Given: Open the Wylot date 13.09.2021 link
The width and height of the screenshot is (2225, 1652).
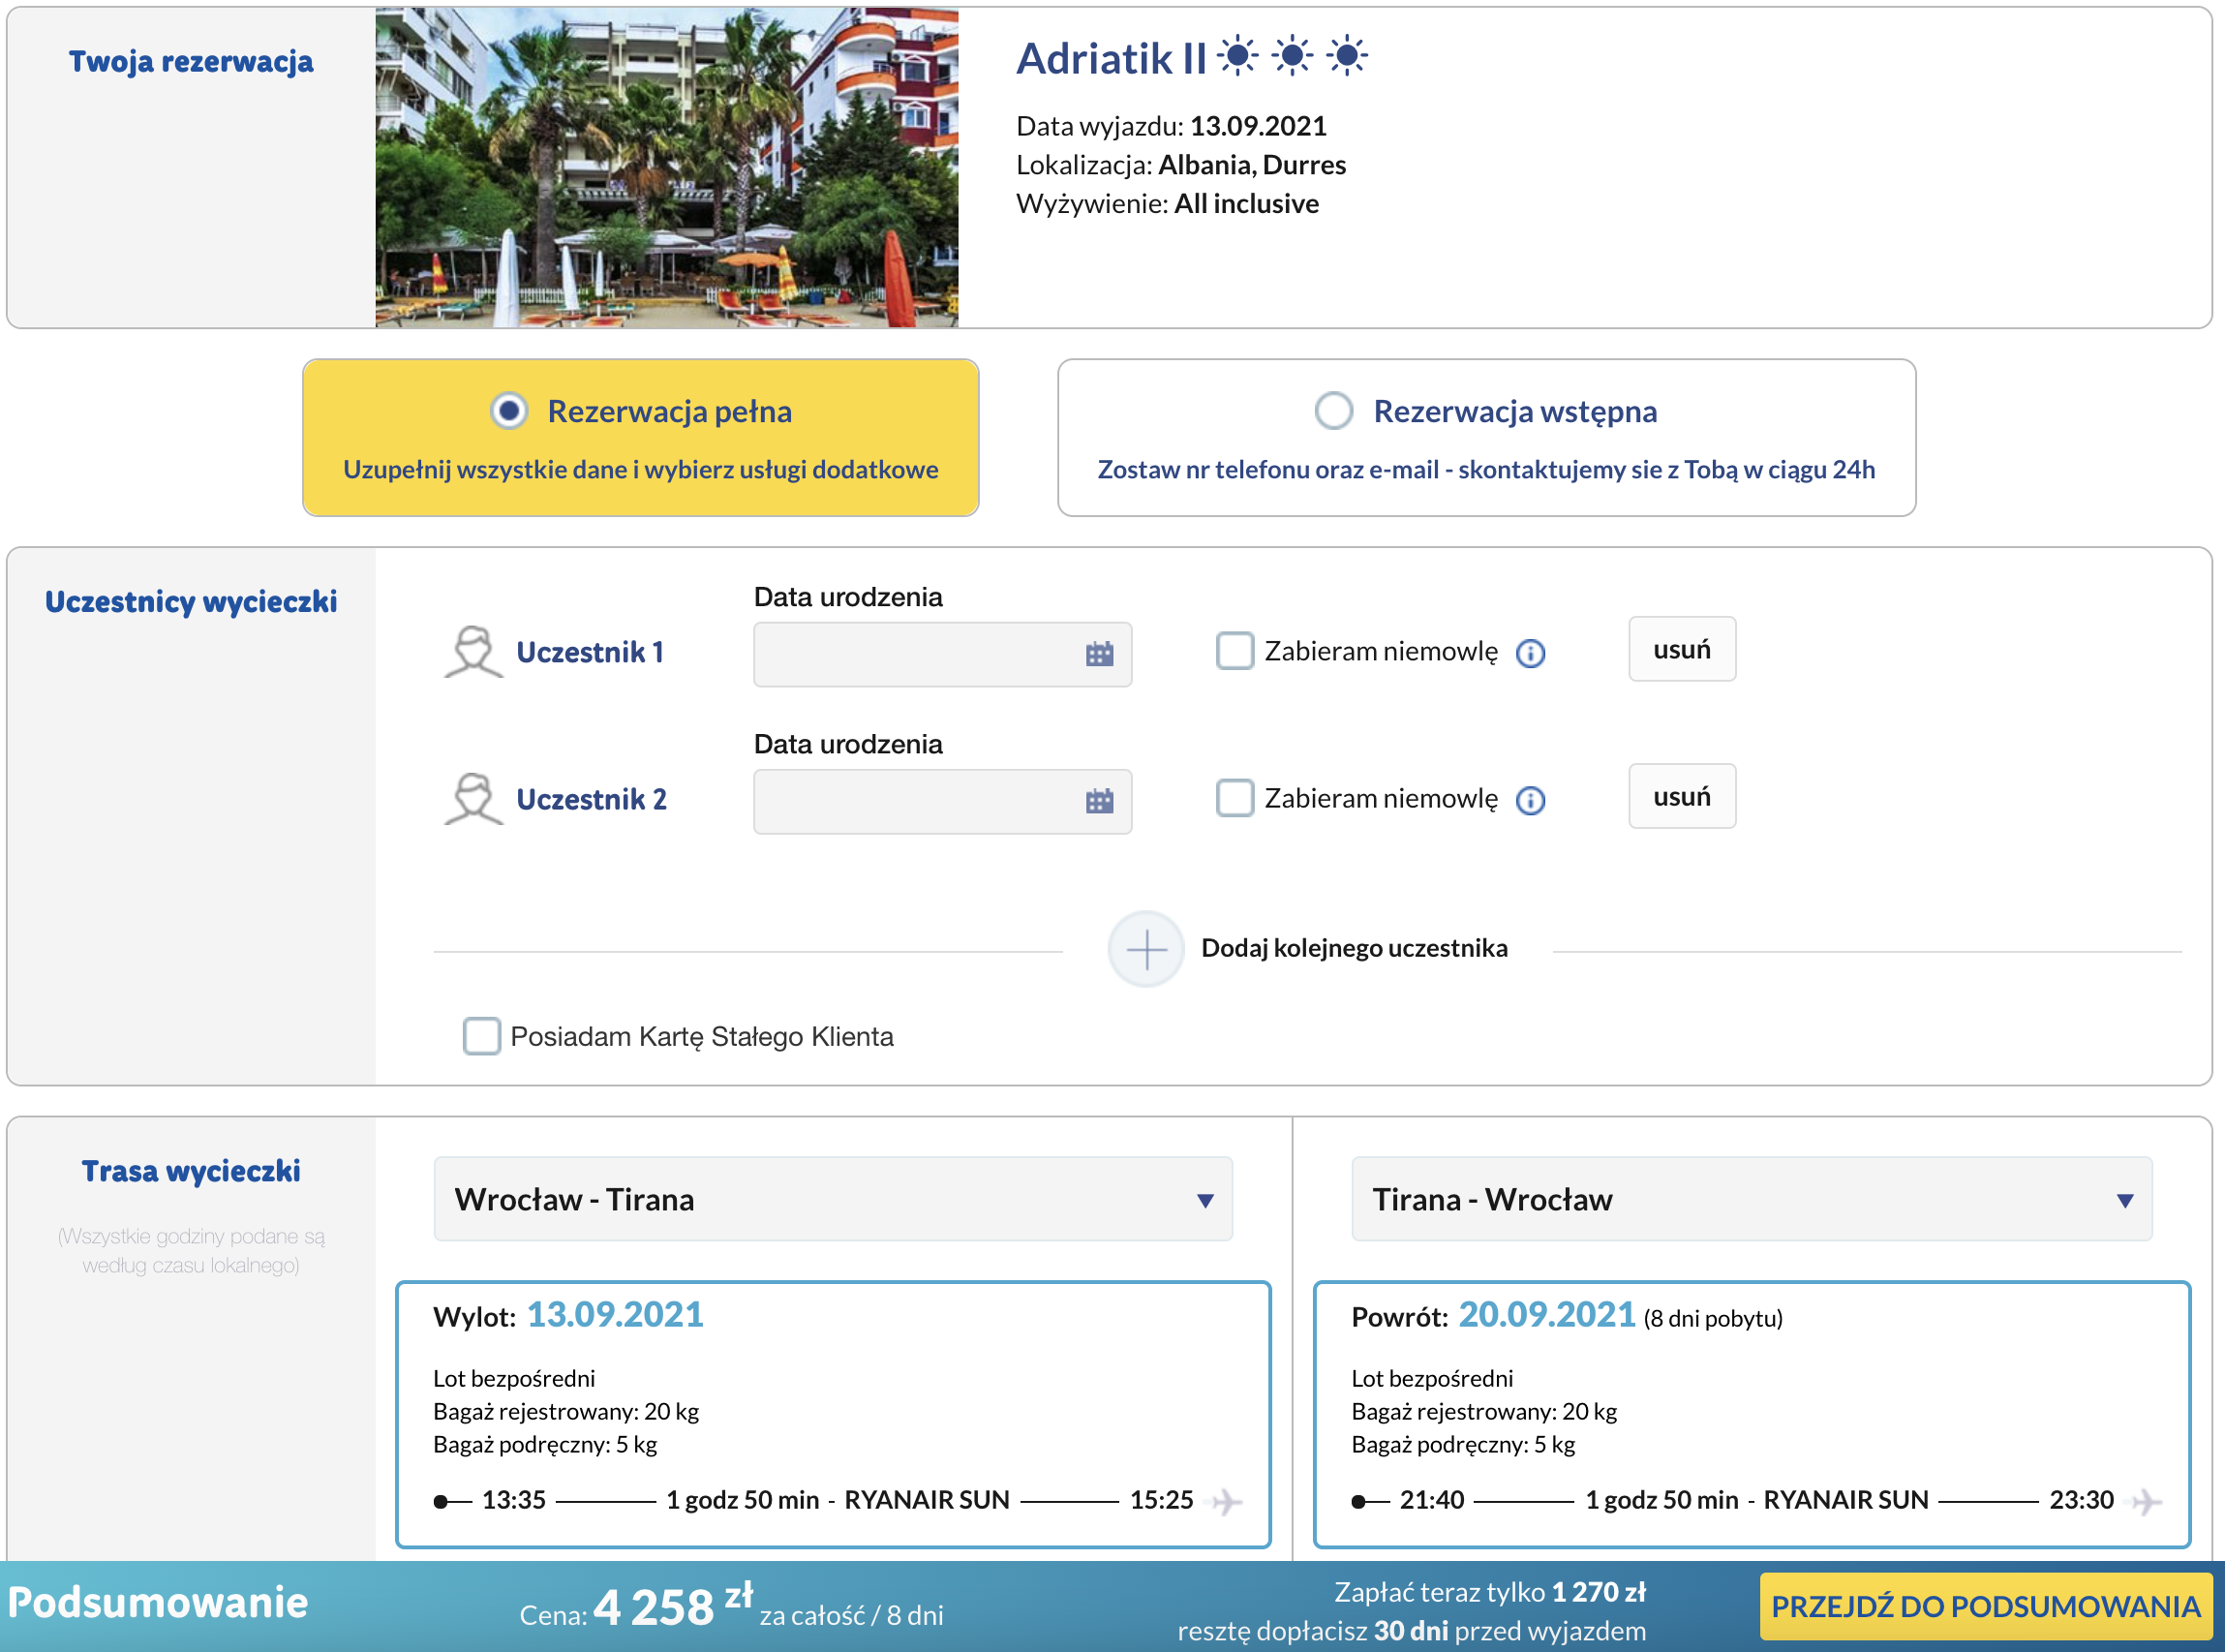Looking at the screenshot, I should (x=615, y=1315).
